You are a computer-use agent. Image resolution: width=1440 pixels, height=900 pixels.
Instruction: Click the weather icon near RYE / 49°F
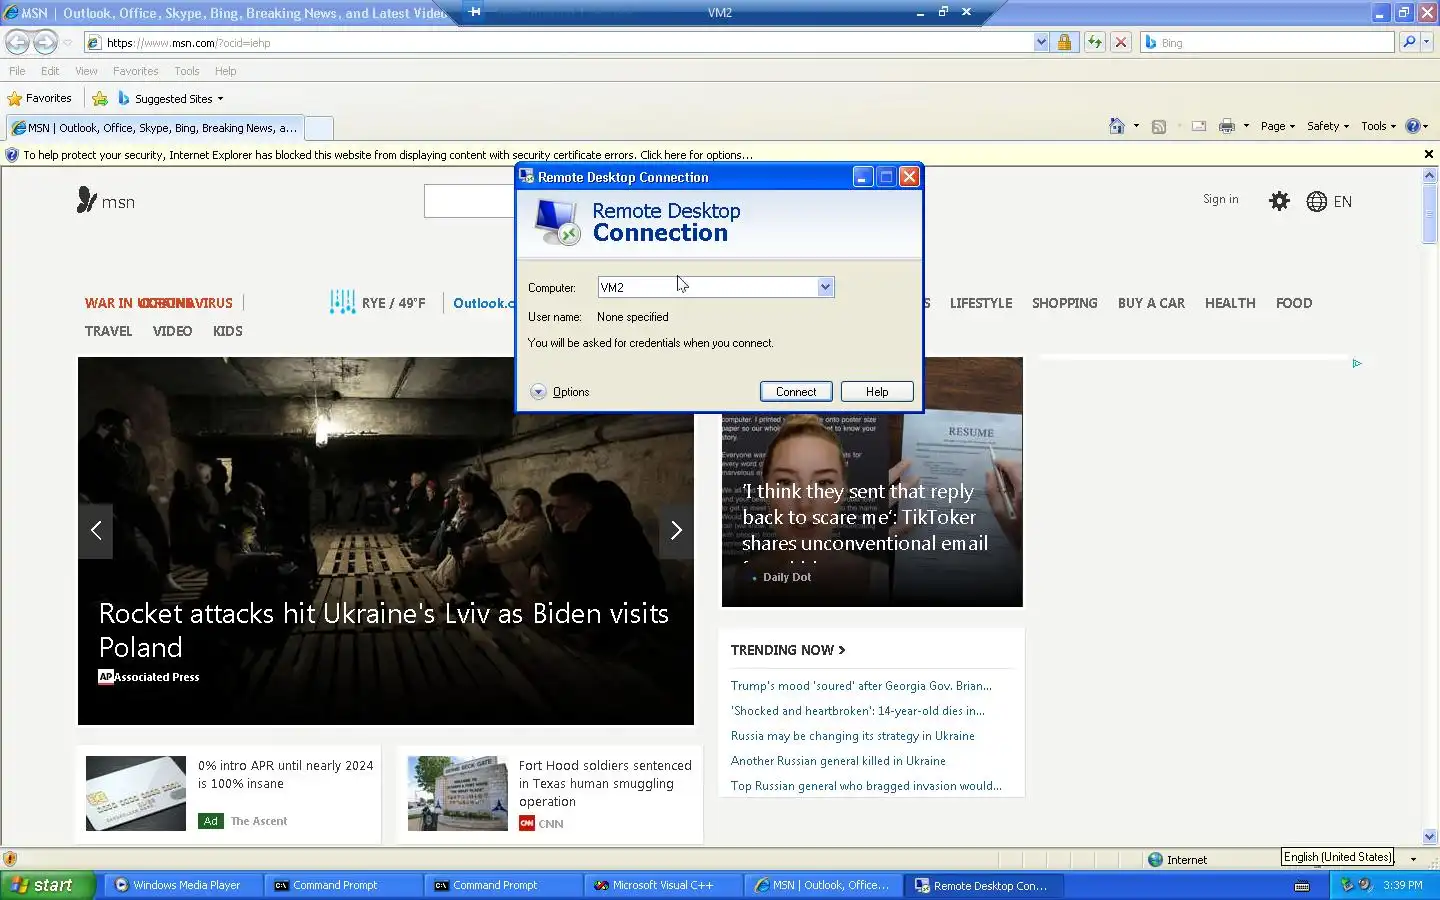342,302
